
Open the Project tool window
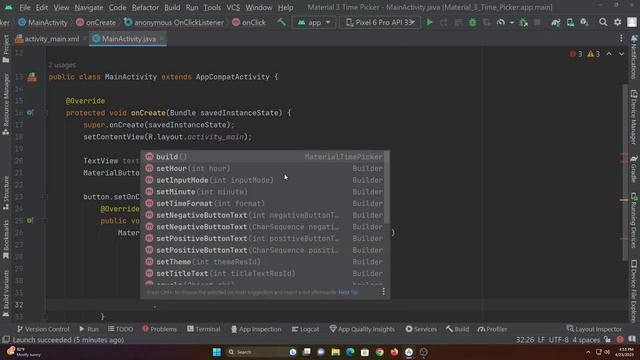[x=6, y=49]
